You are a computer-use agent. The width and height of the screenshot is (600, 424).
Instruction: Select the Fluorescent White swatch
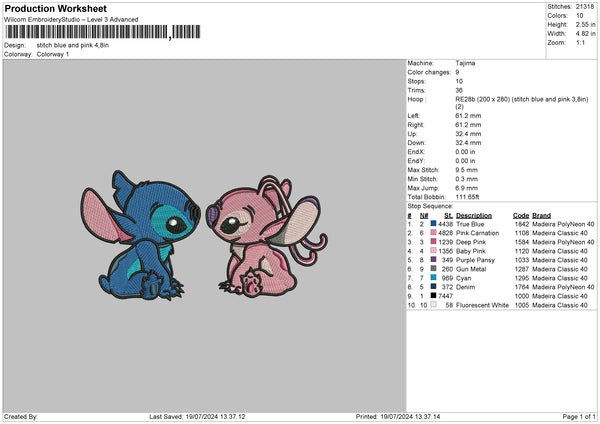pyautogui.click(x=433, y=306)
